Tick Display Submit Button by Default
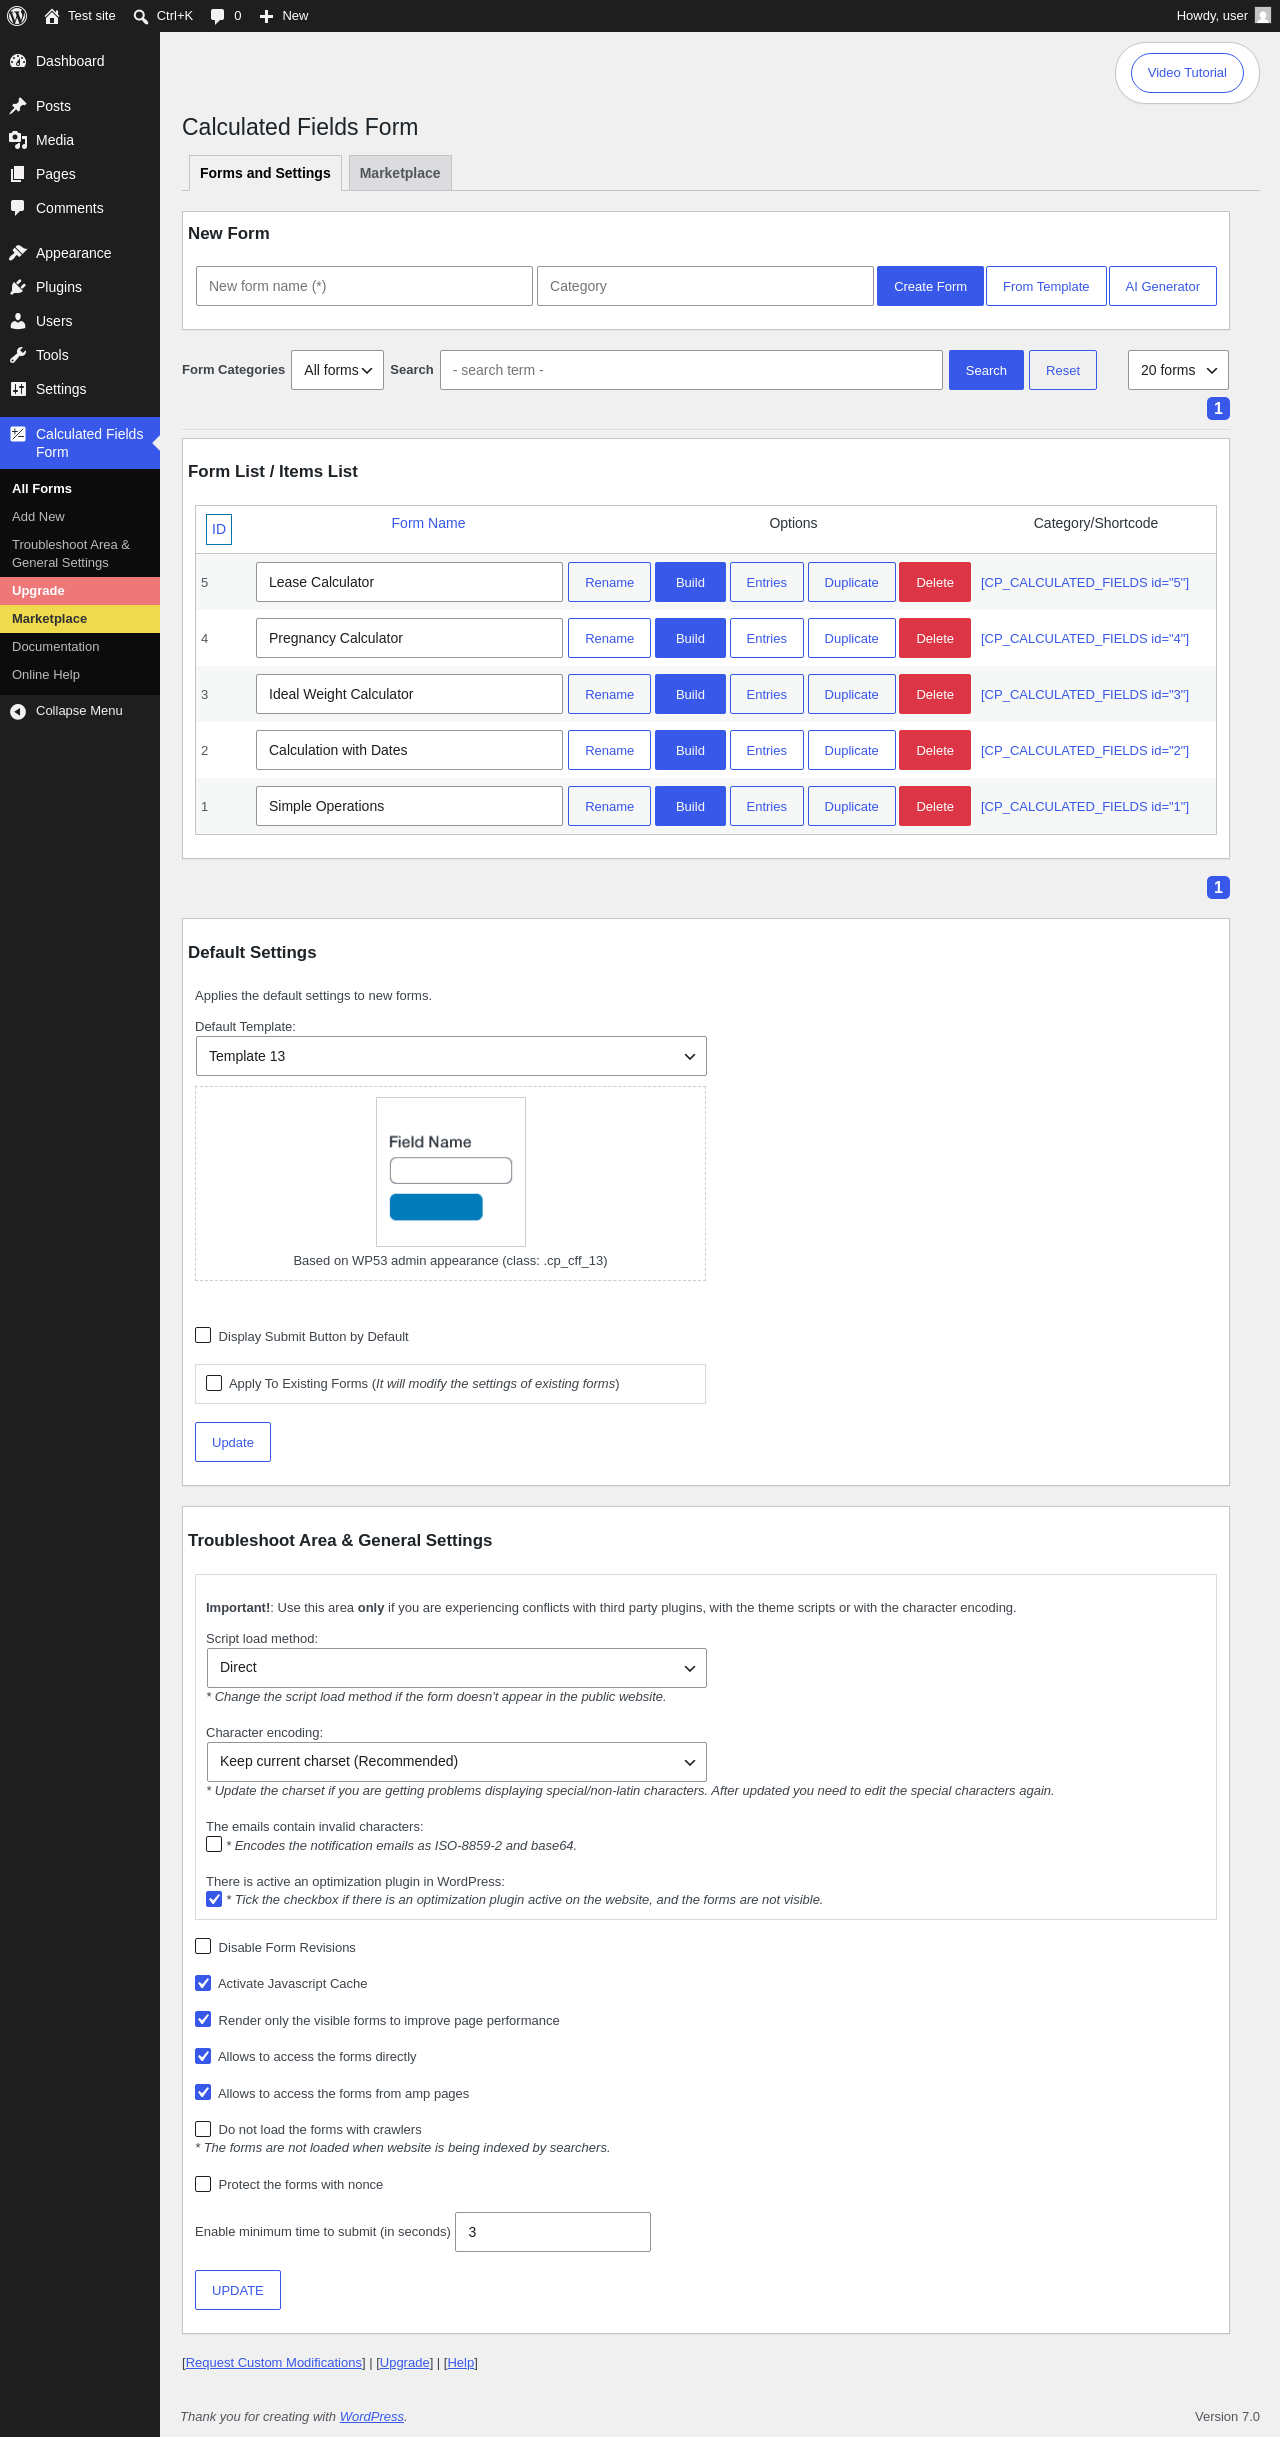The width and height of the screenshot is (1280, 2437). coord(203,1335)
